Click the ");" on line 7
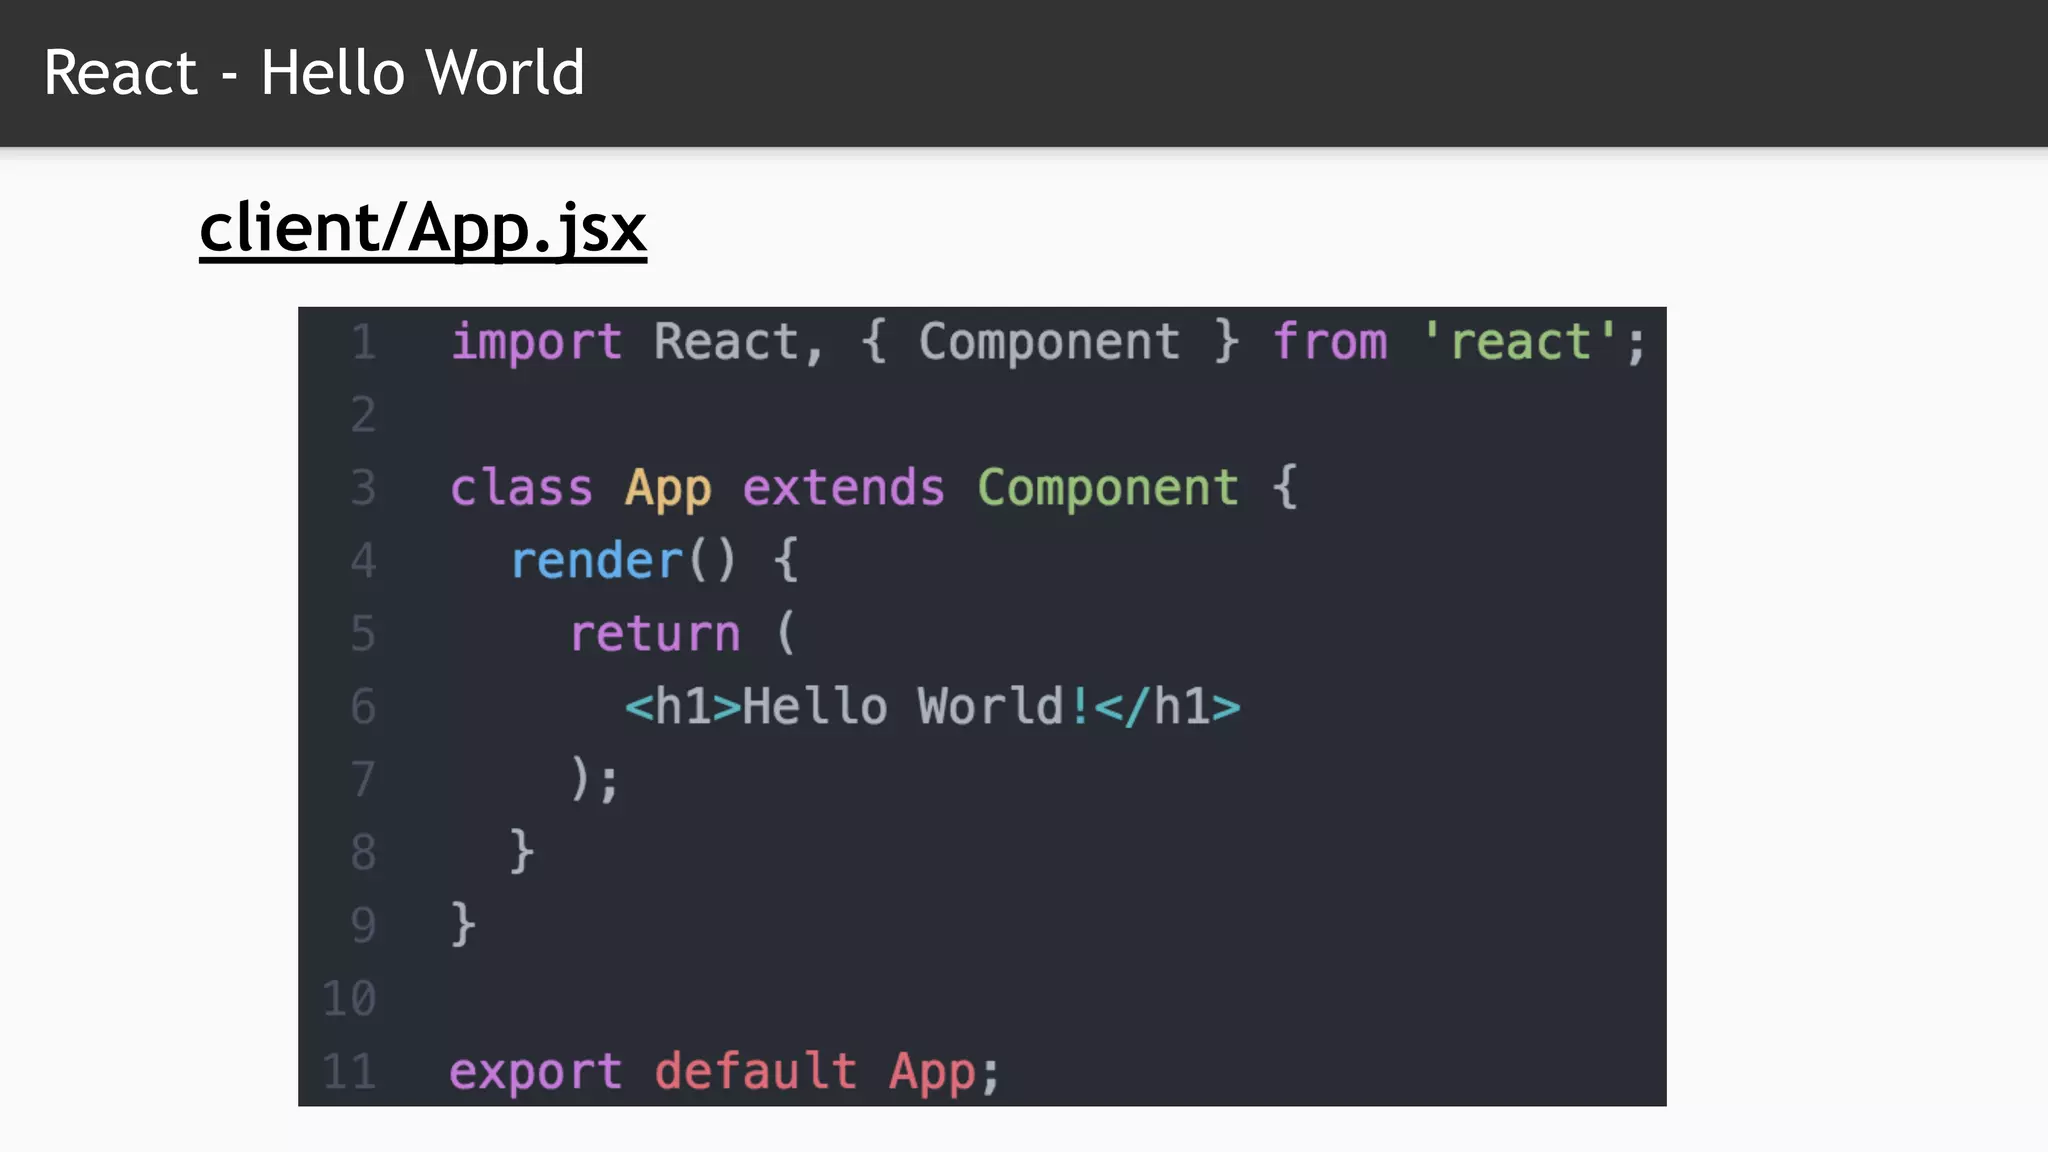 point(595,779)
